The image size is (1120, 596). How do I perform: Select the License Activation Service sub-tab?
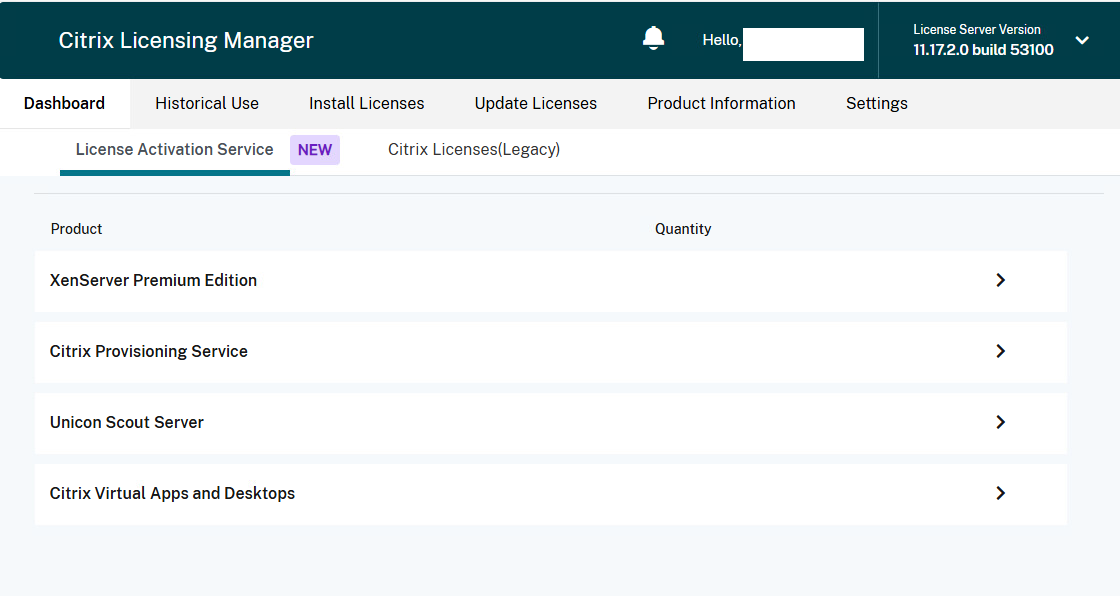[x=174, y=149]
